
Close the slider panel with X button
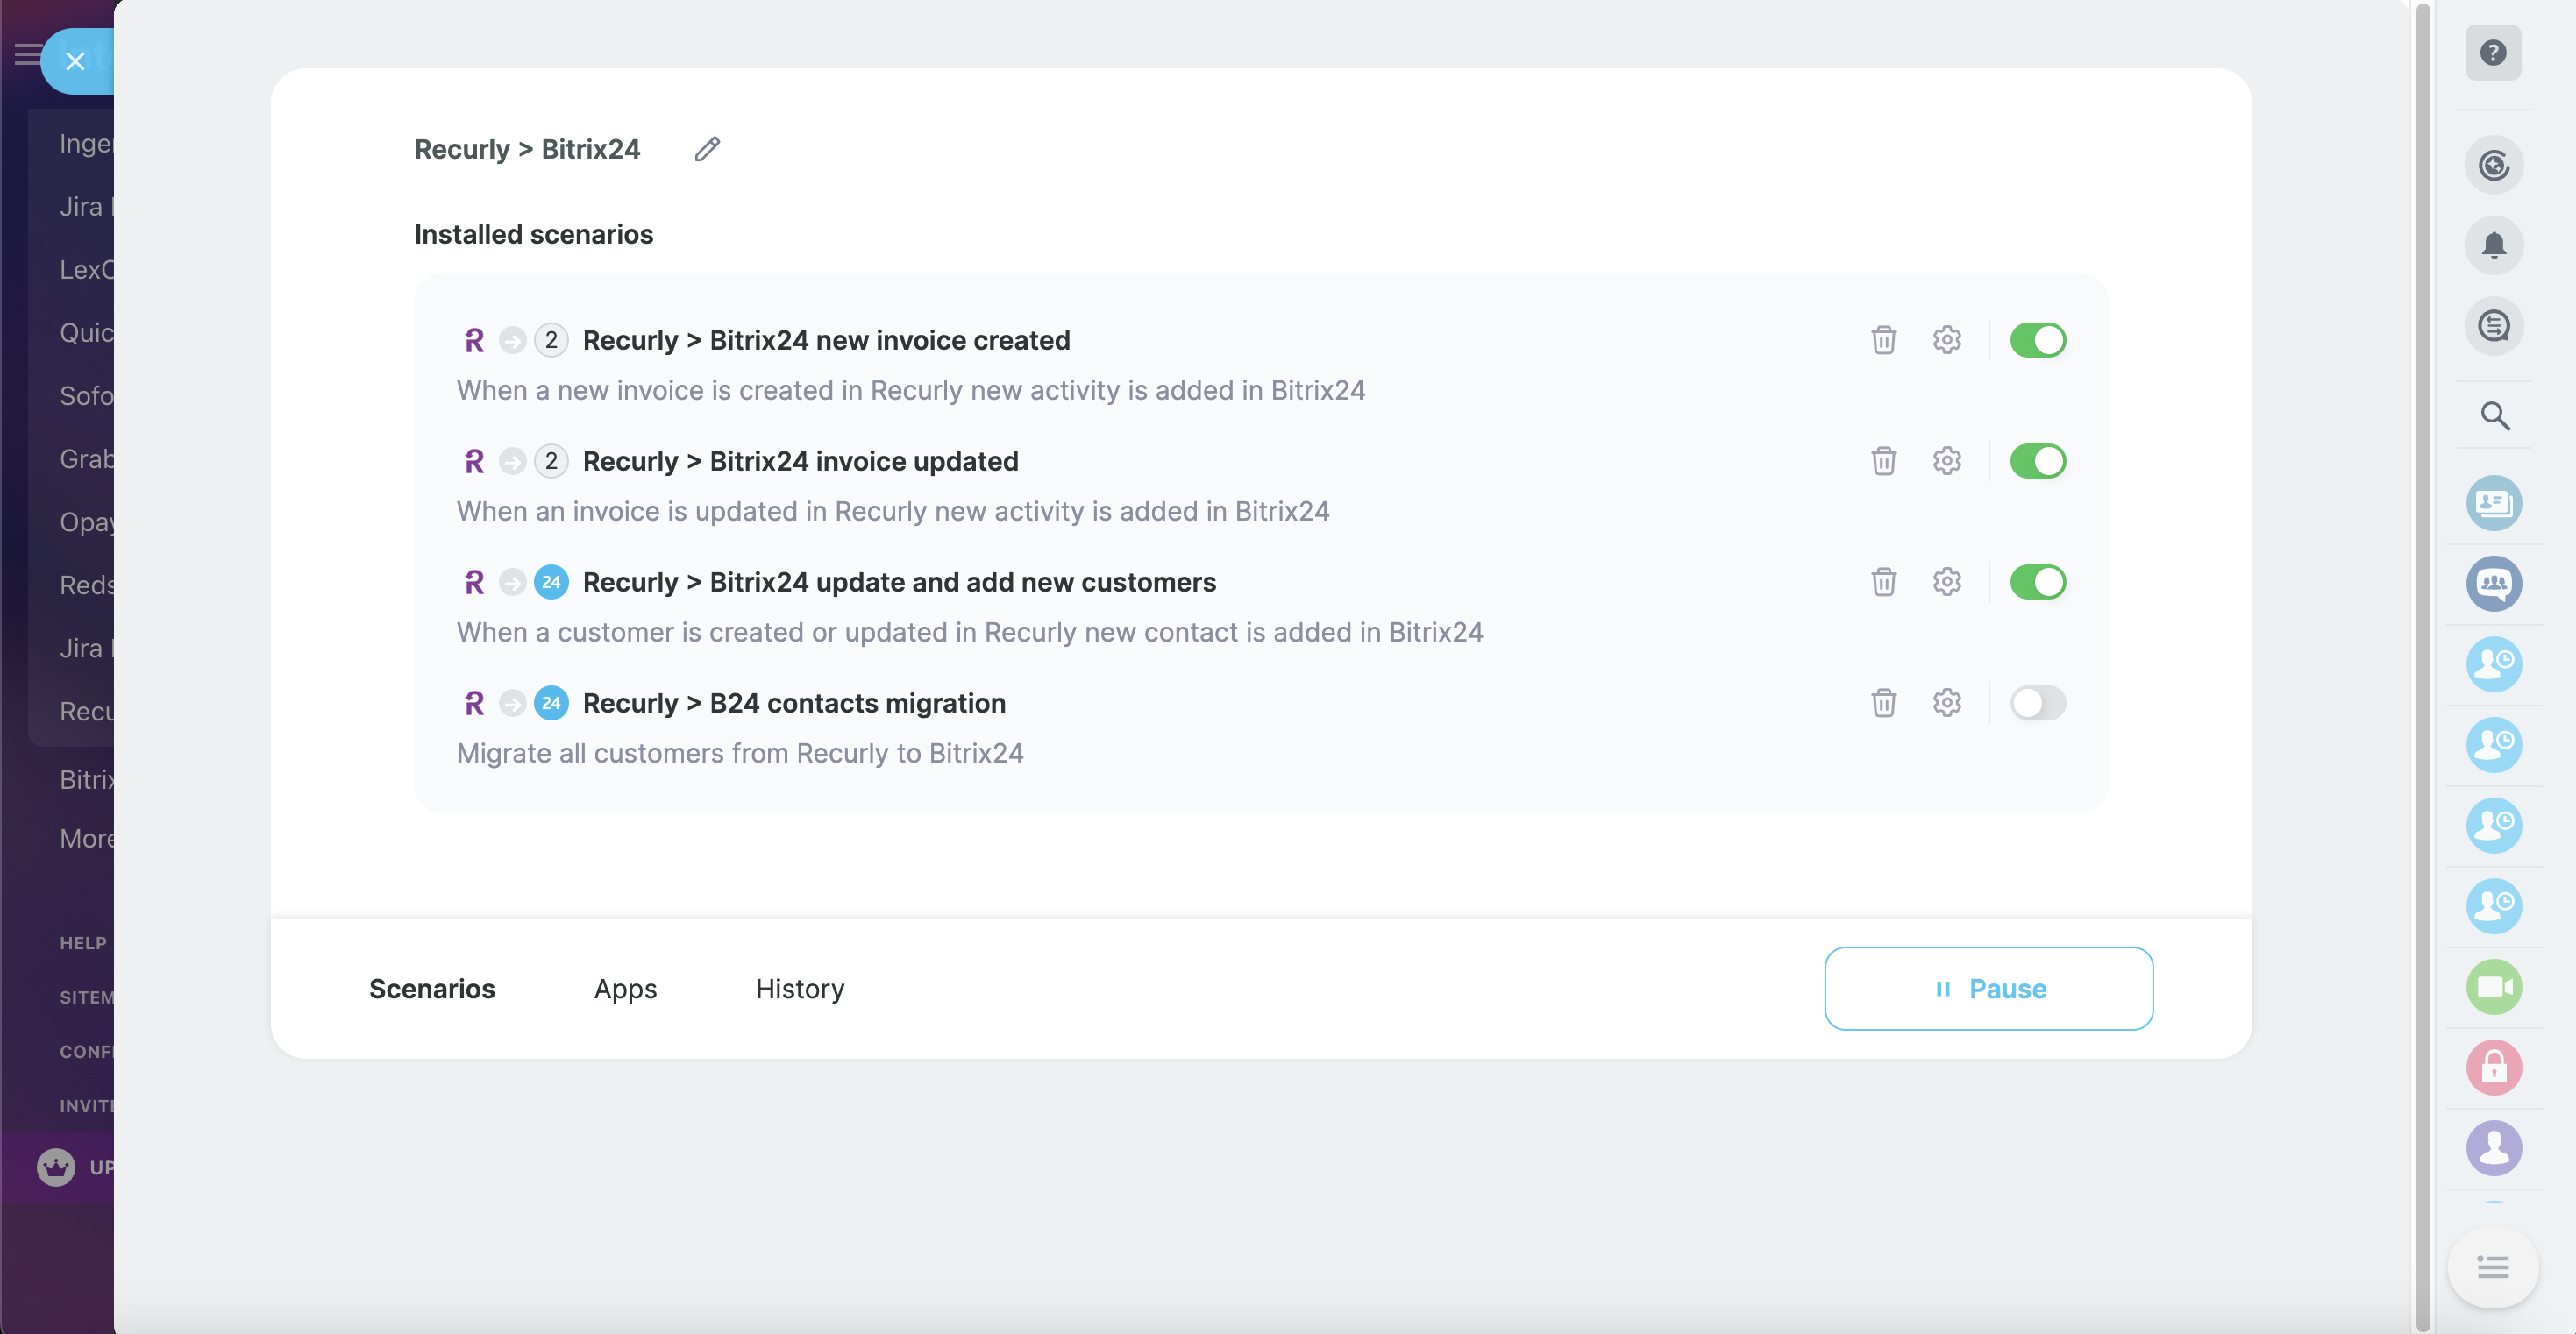click(75, 62)
